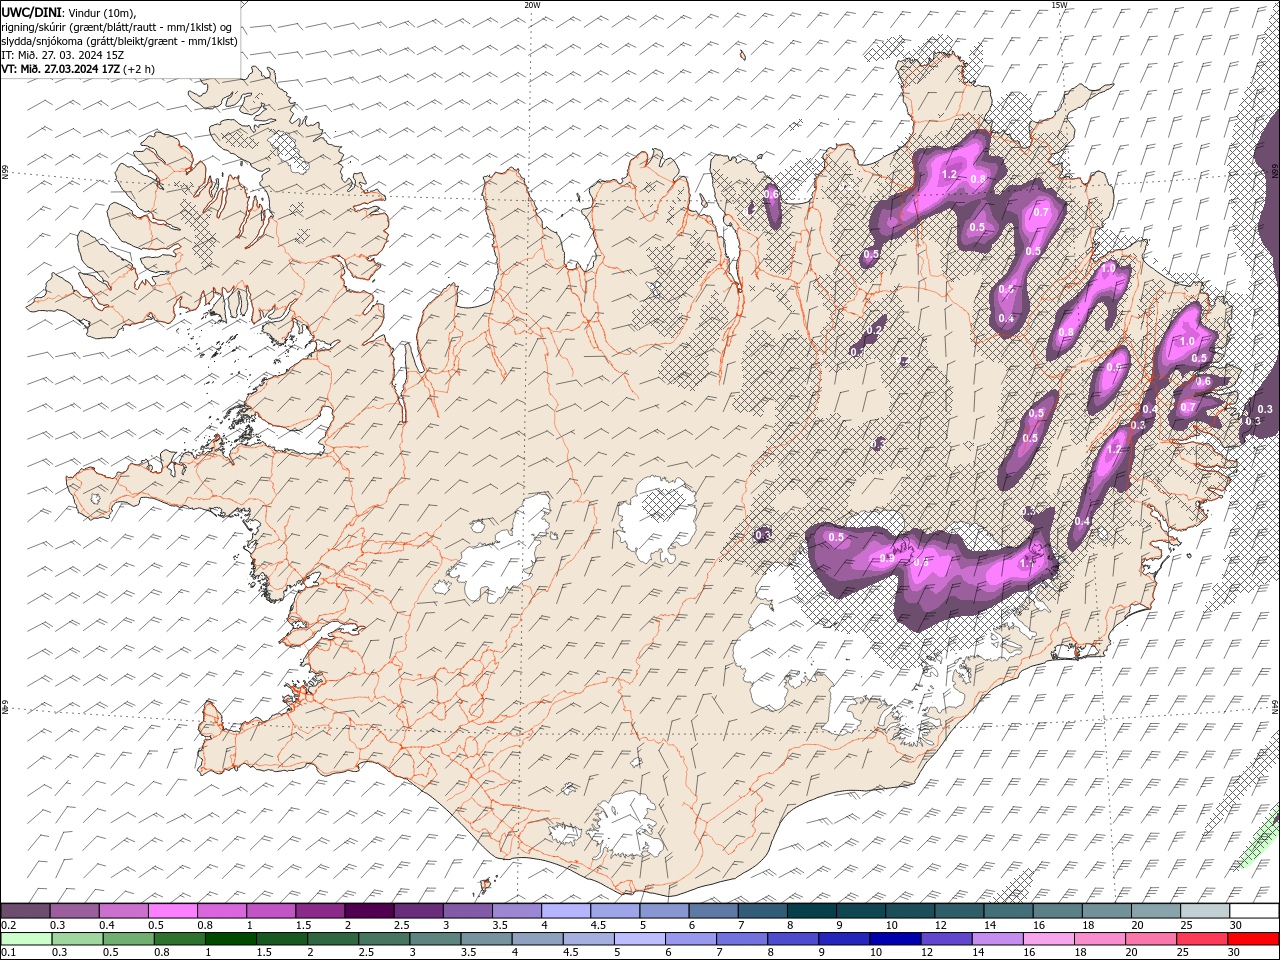Image resolution: width=1280 pixels, height=960 pixels.
Task: Click the 20W longitude label
Action: pos(532,5)
